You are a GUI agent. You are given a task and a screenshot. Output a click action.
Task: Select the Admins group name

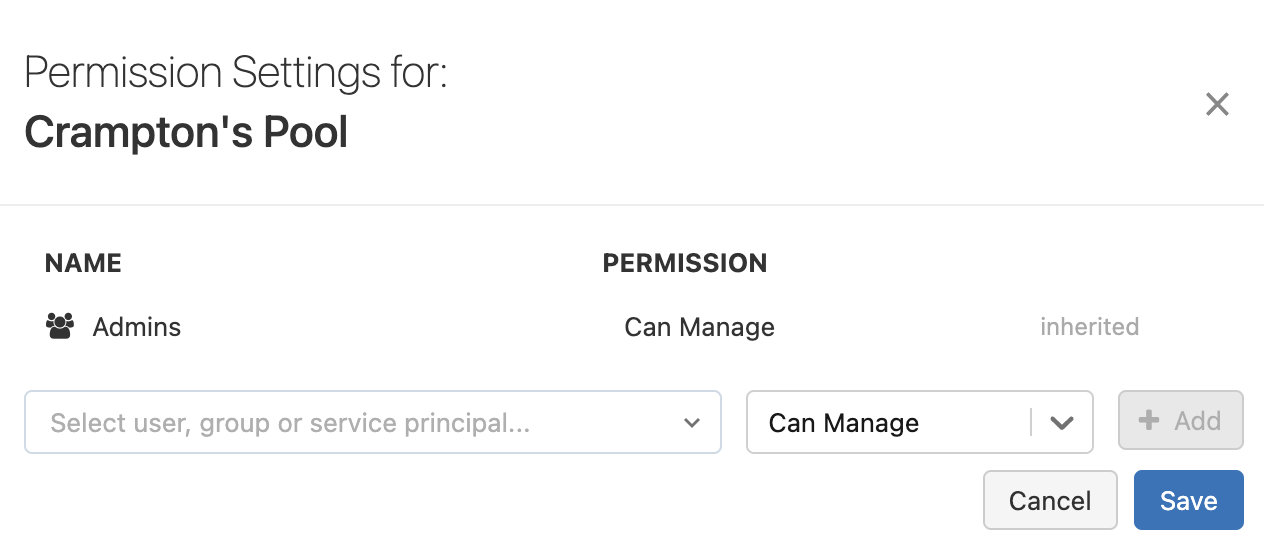[137, 327]
